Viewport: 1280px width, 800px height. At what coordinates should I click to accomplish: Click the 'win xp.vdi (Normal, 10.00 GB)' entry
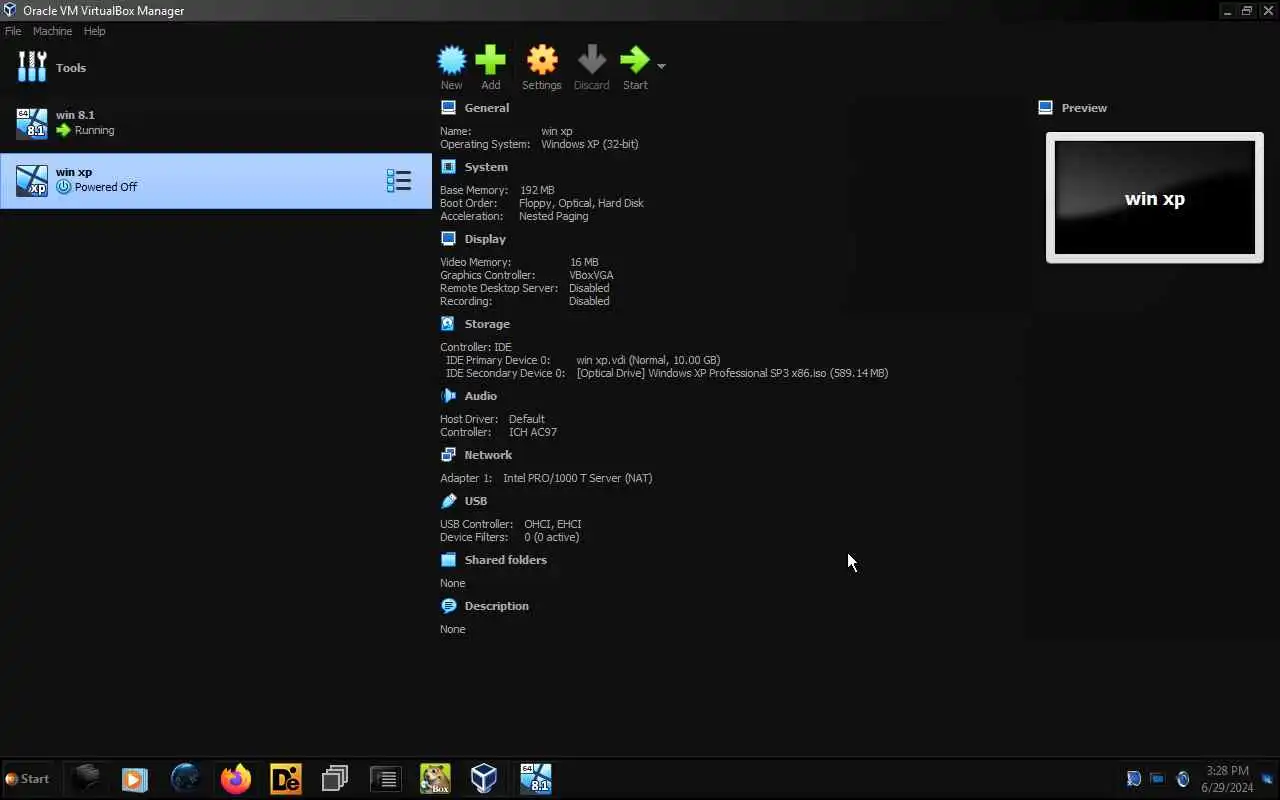click(x=648, y=360)
